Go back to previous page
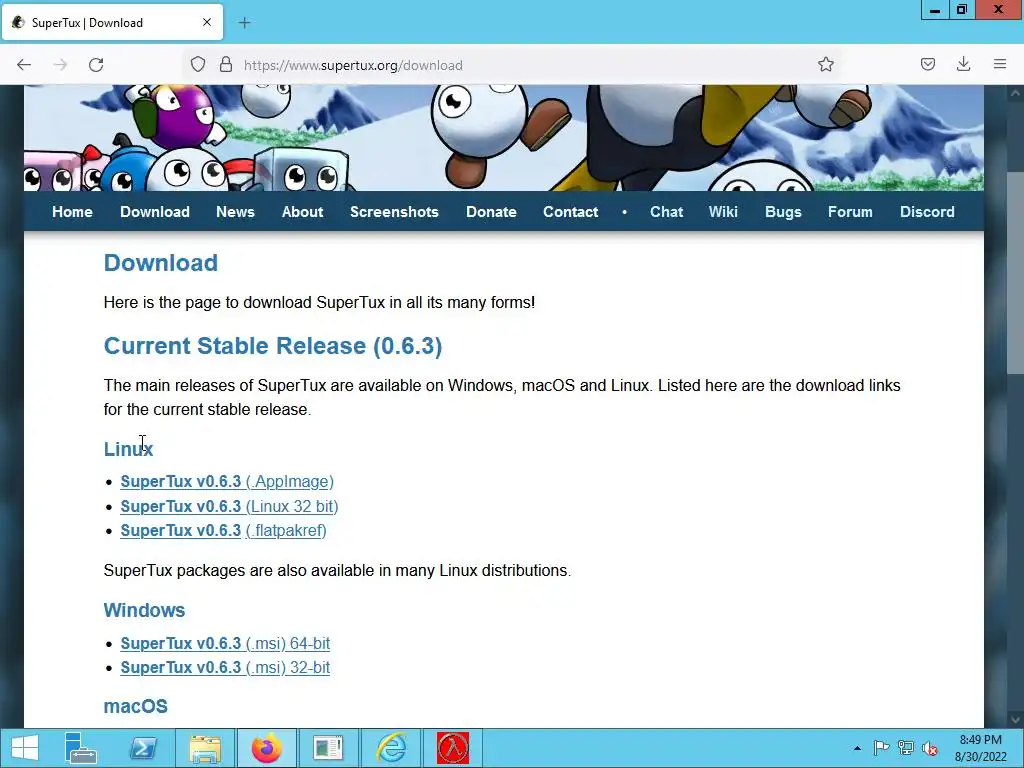Screen dimensions: 1024x768 tap(24, 65)
